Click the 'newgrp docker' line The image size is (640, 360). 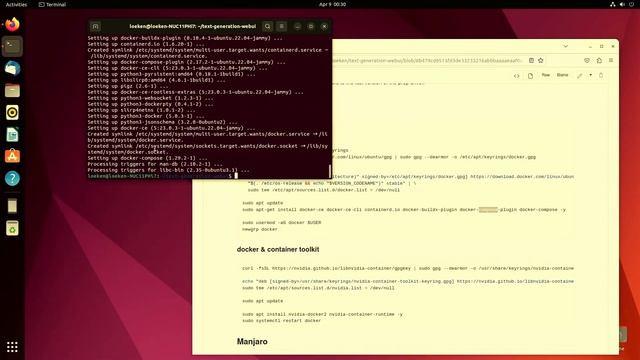coord(260,229)
